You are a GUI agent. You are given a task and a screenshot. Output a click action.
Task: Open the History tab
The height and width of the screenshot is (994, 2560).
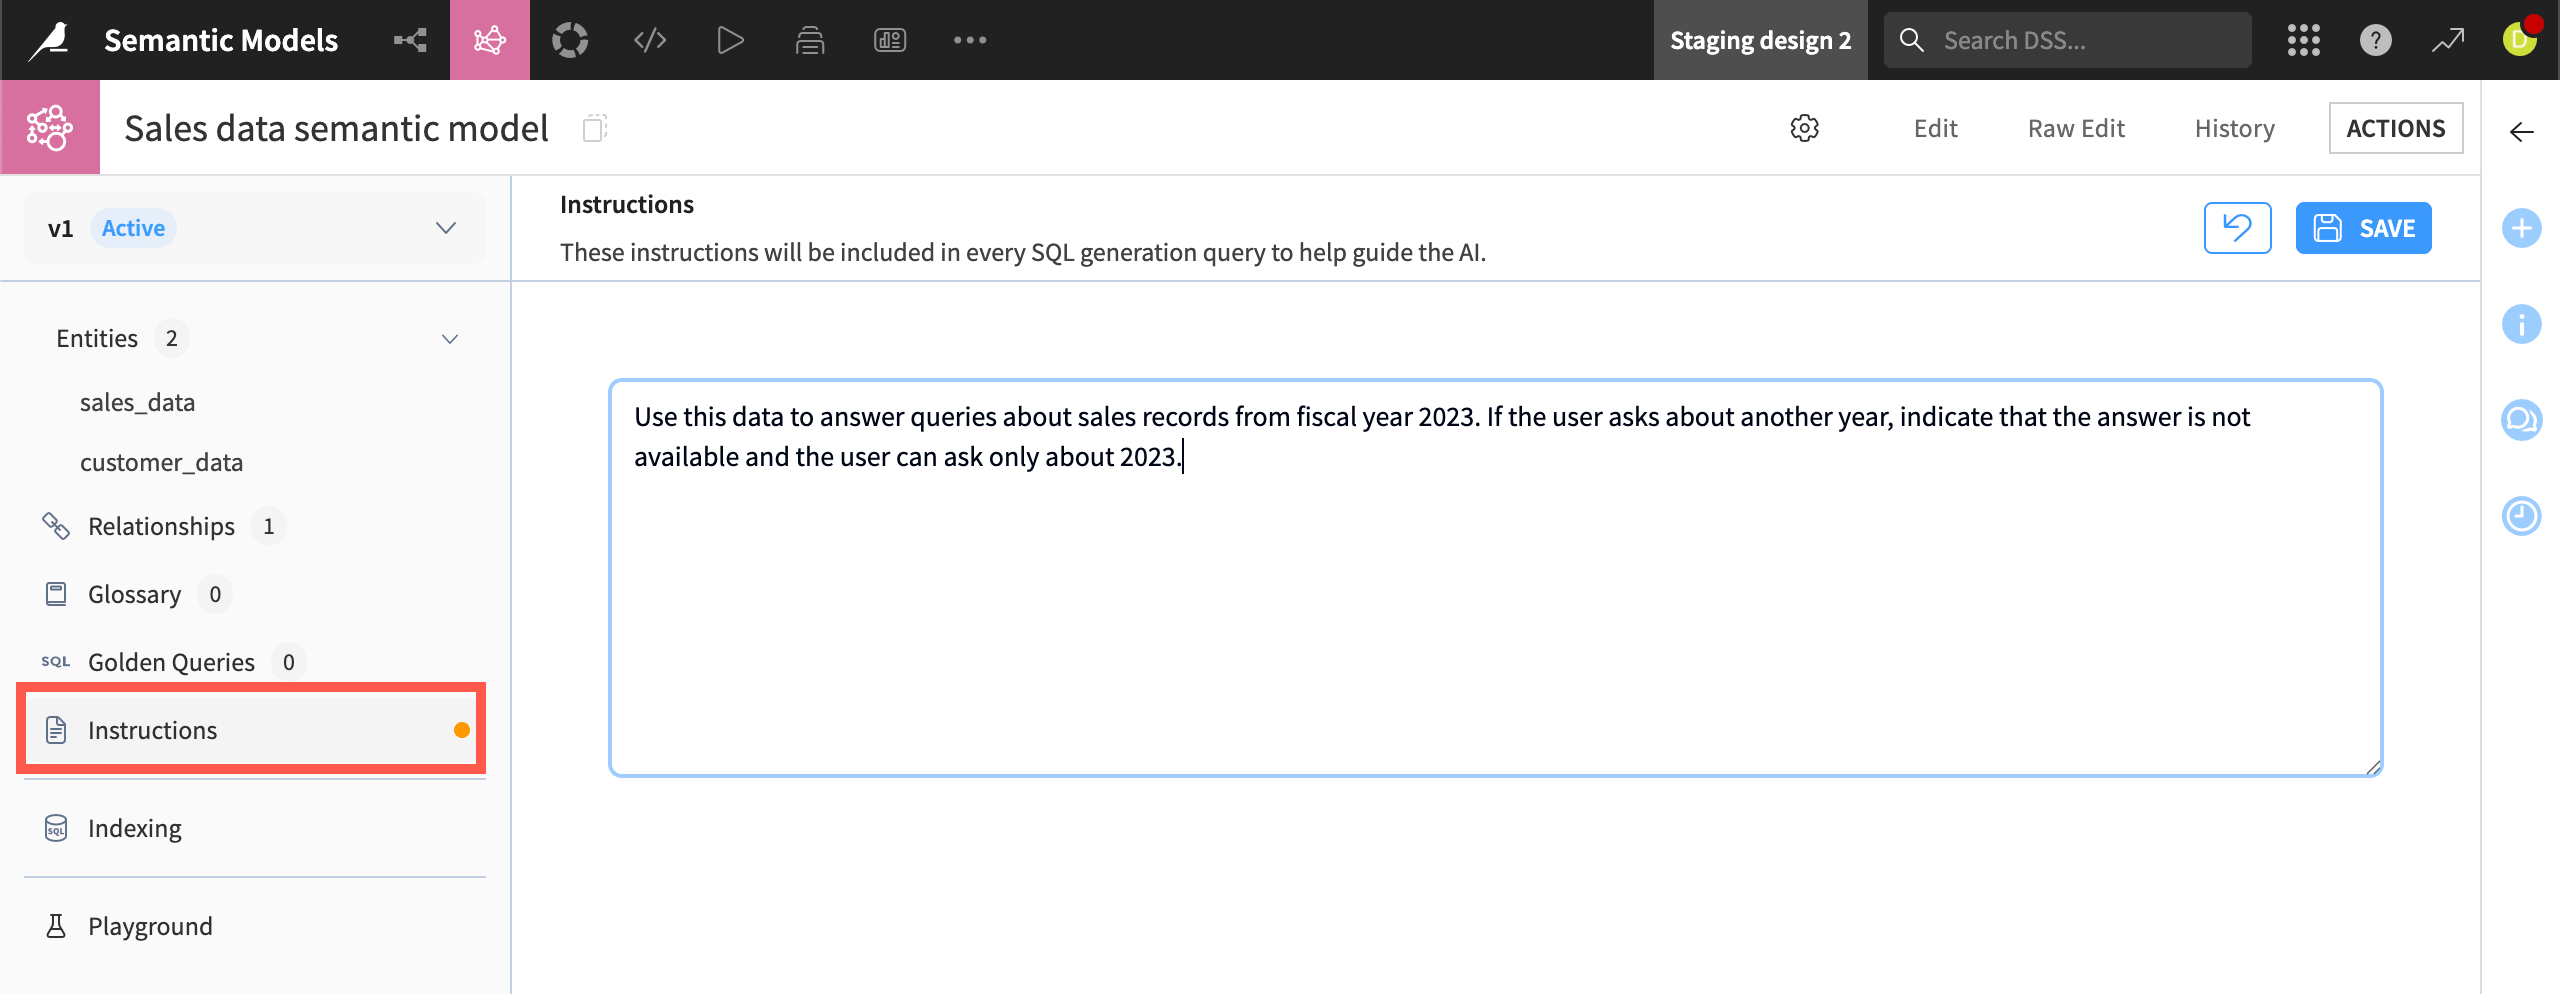2234,128
